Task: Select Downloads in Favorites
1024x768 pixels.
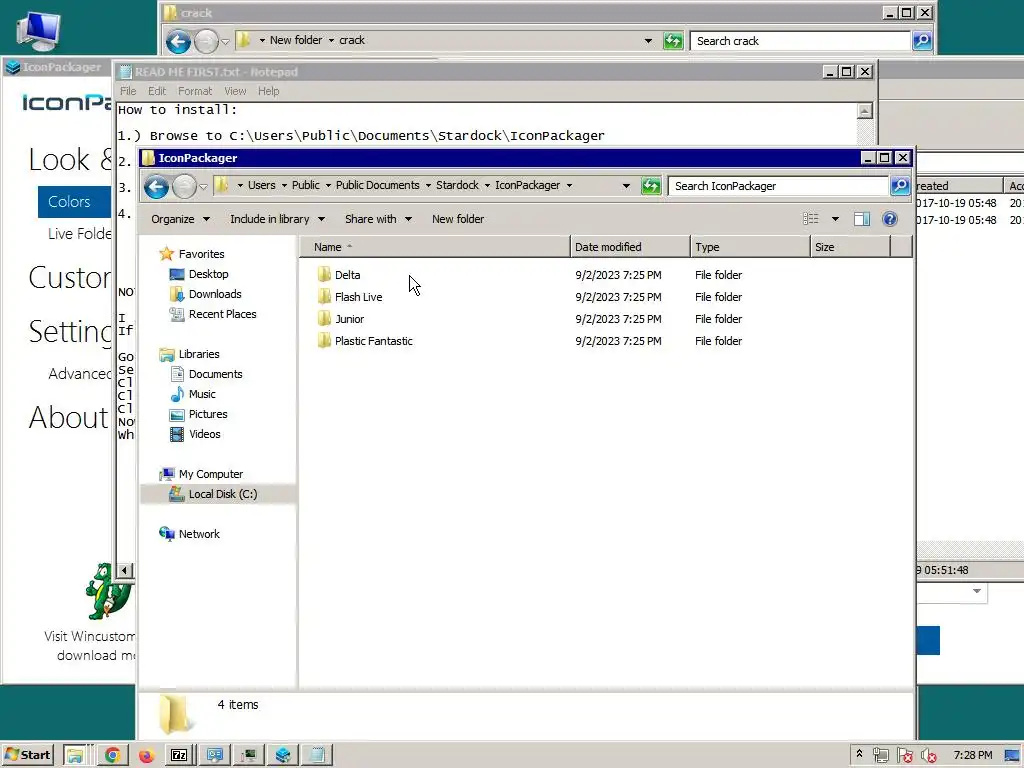Action: pyautogui.click(x=215, y=294)
